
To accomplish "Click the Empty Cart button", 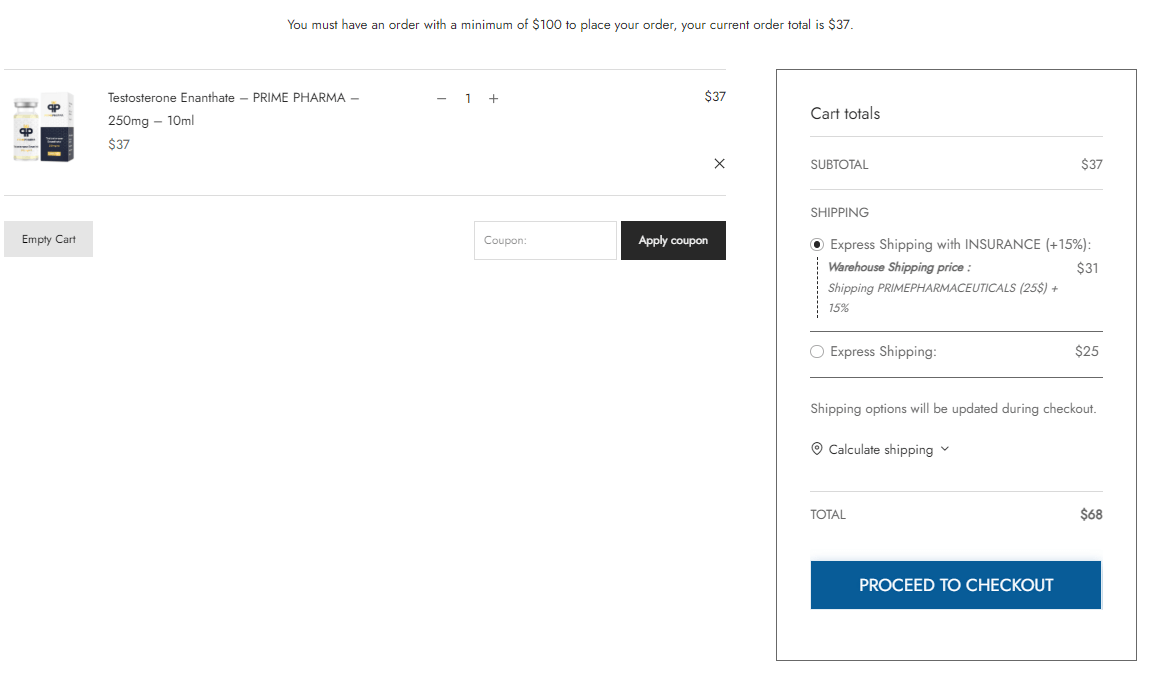I will pos(48,239).
